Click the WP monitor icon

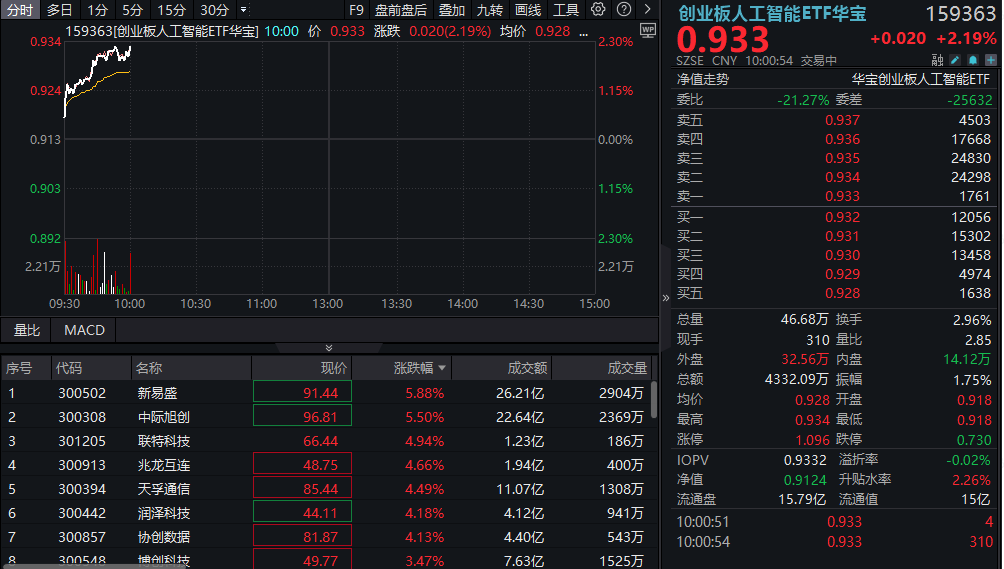click(647, 30)
